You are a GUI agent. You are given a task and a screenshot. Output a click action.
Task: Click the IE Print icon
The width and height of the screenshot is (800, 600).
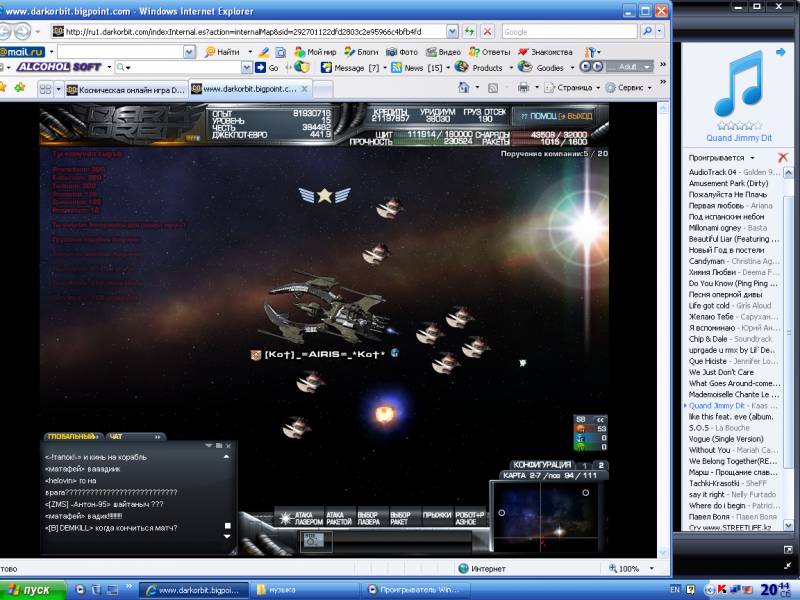click(523, 88)
